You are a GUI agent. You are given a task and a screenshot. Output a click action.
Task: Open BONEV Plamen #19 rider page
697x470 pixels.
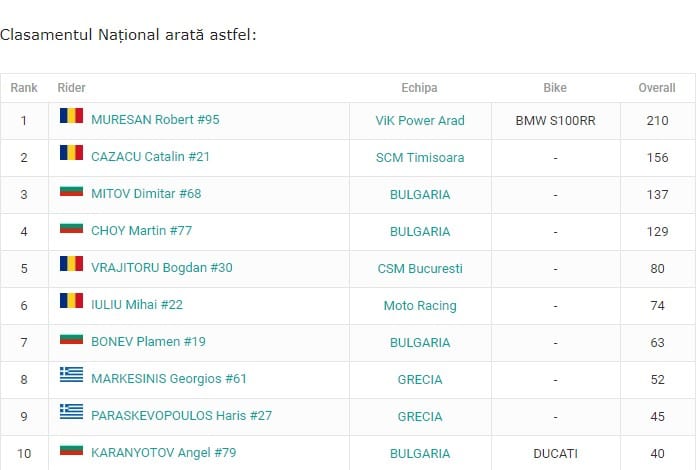point(148,341)
